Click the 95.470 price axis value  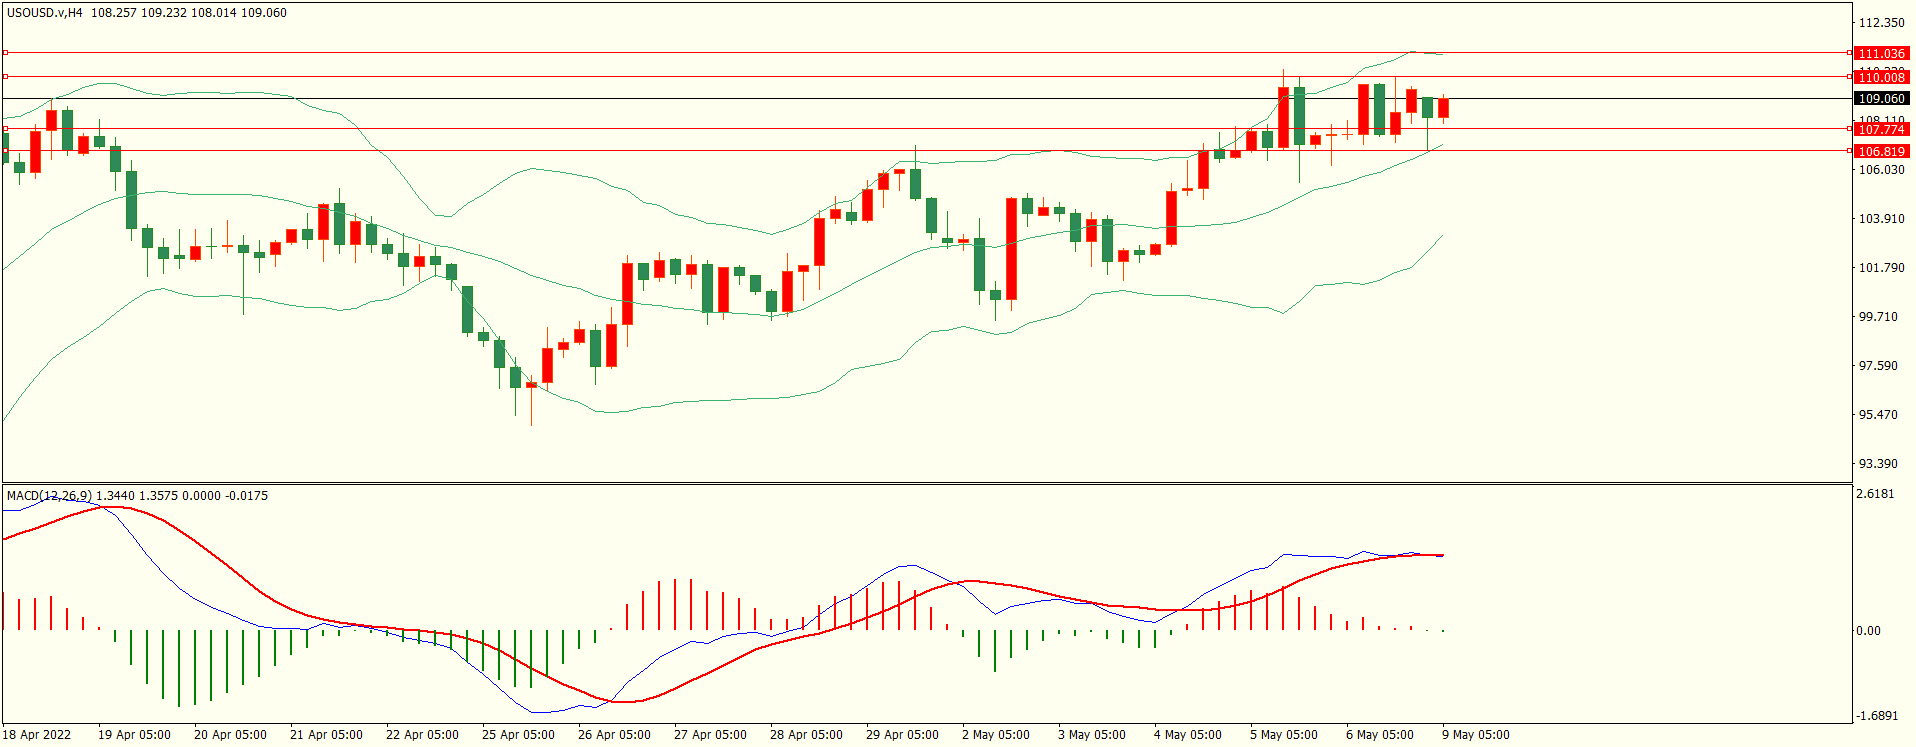[1878, 415]
